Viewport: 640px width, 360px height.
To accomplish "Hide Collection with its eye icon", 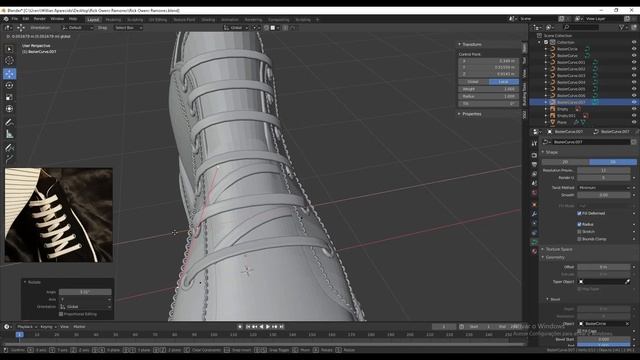I will click(634, 42).
